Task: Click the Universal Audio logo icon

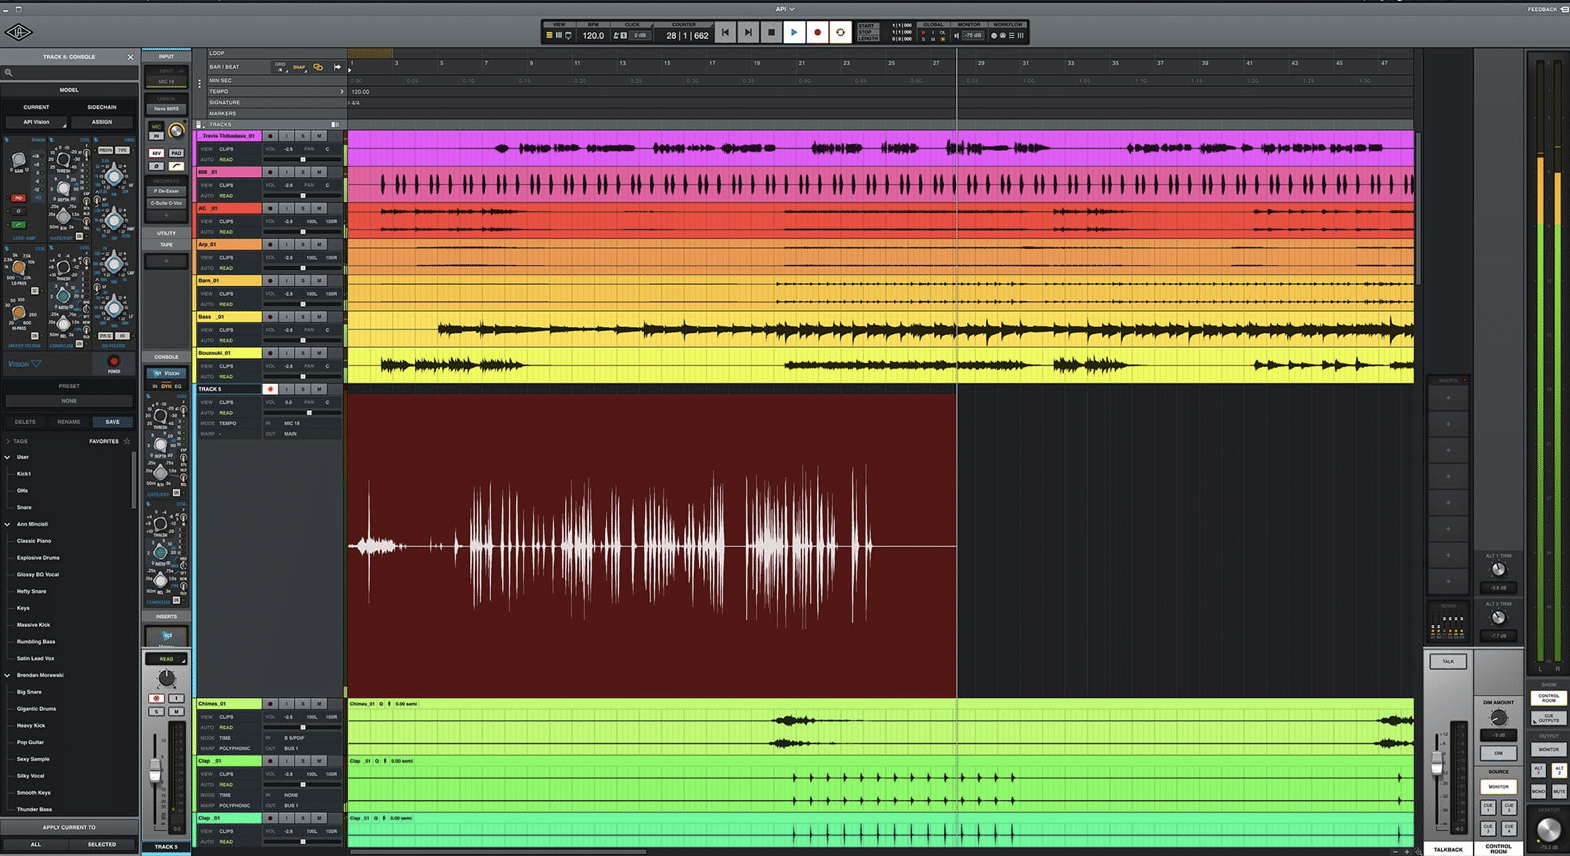Action: click(18, 33)
